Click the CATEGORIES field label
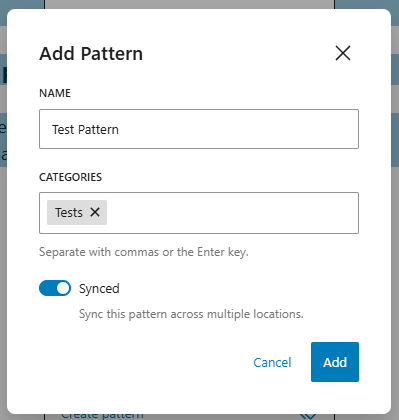 click(x=70, y=177)
